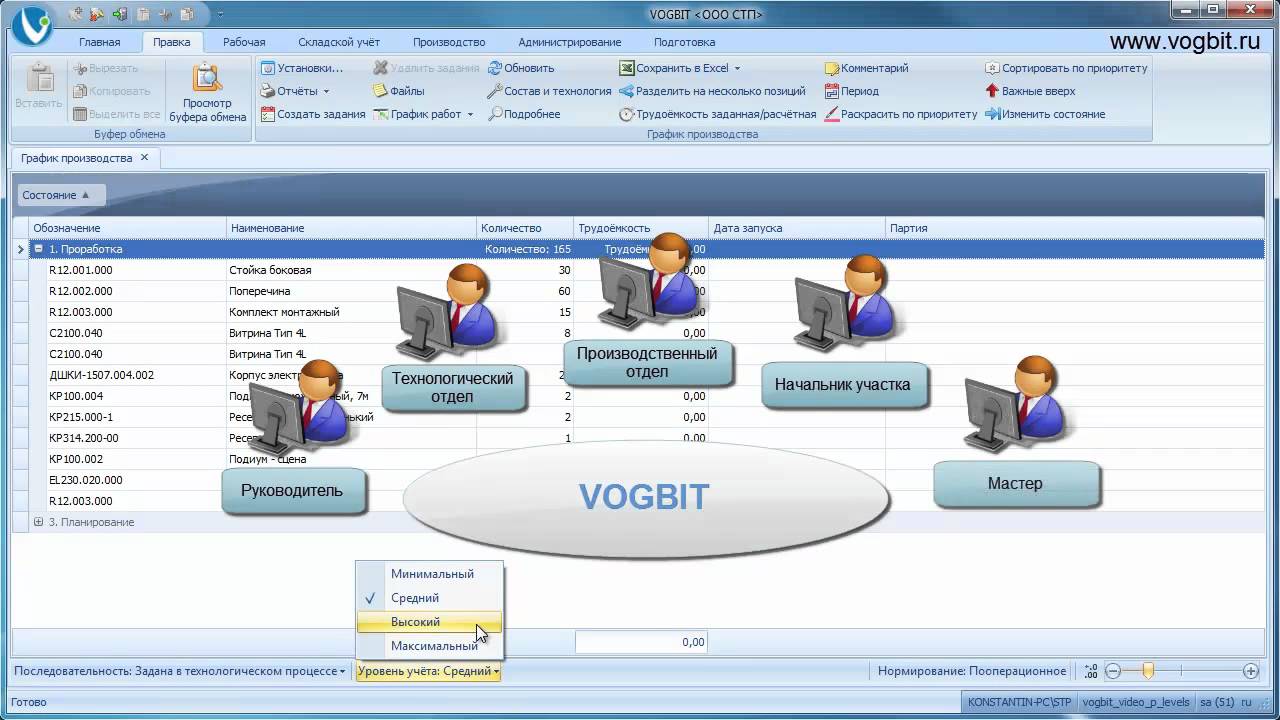Viewport: 1280px width, 720px height.
Task: Open Просмотр буфера обмена
Action: pyautogui.click(x=207, y=92)
